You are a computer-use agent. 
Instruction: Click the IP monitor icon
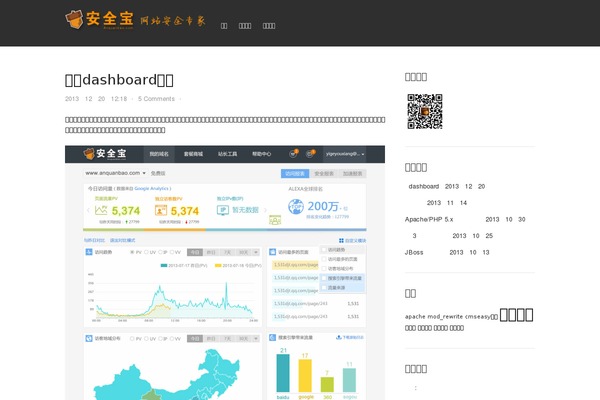click(223, 210)
